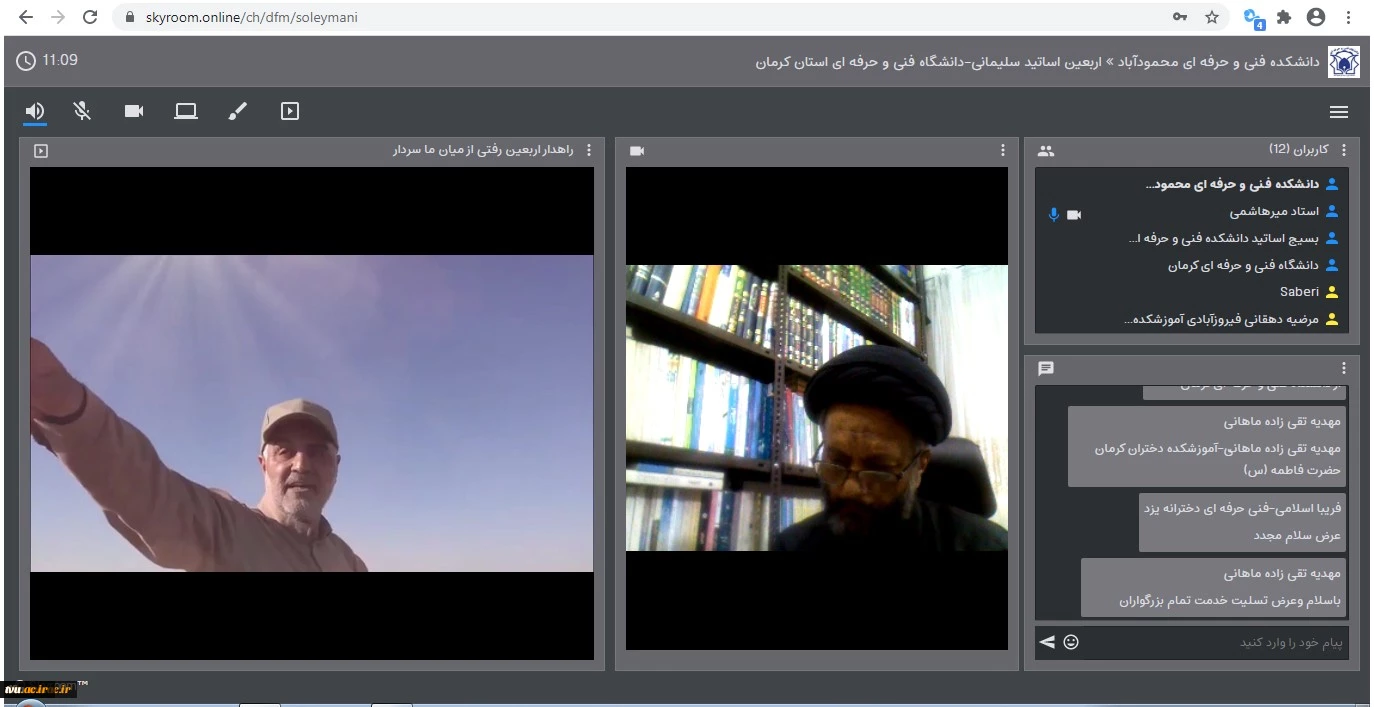The width and height of the screenshot is (1374, 707).
Task: Turn on the webcam from the toolbar
Action: (134, 111)
